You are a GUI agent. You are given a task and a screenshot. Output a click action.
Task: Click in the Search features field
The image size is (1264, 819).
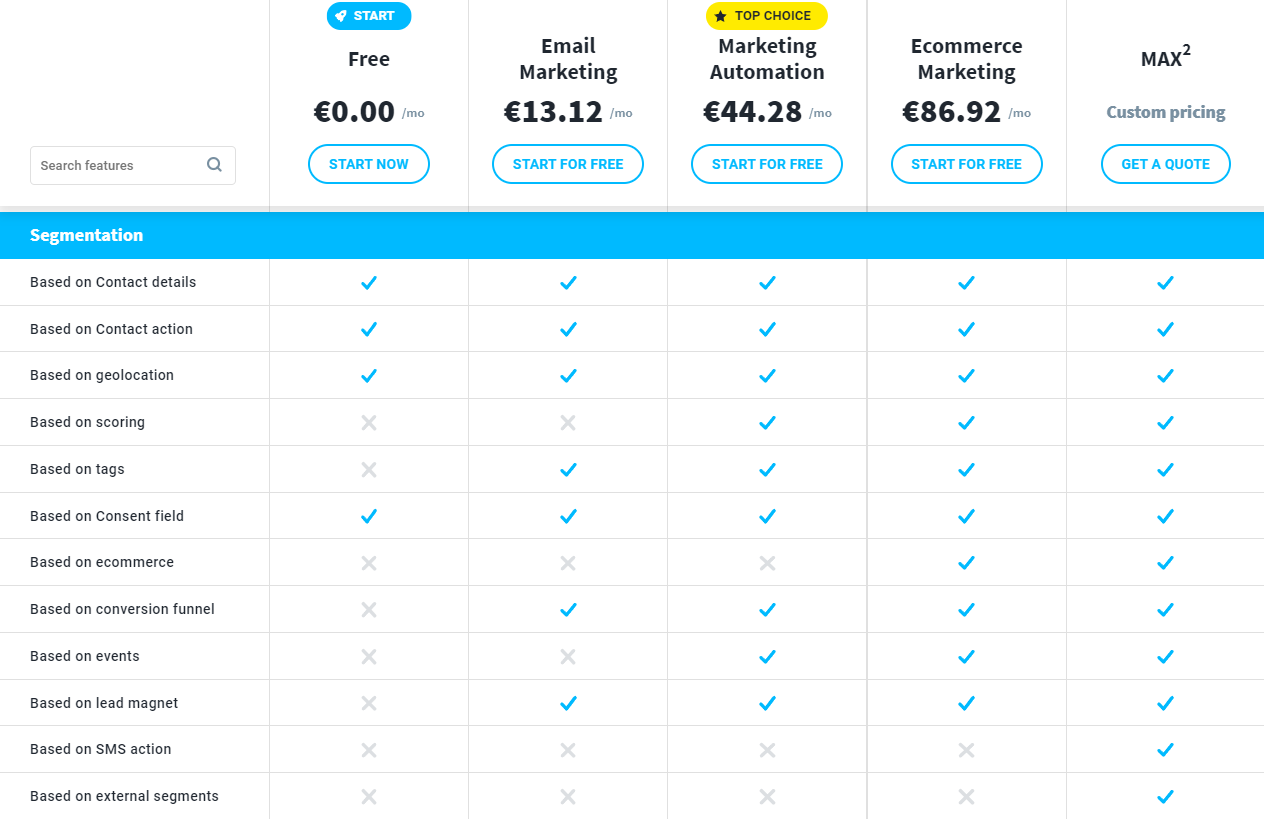(133, 165)
